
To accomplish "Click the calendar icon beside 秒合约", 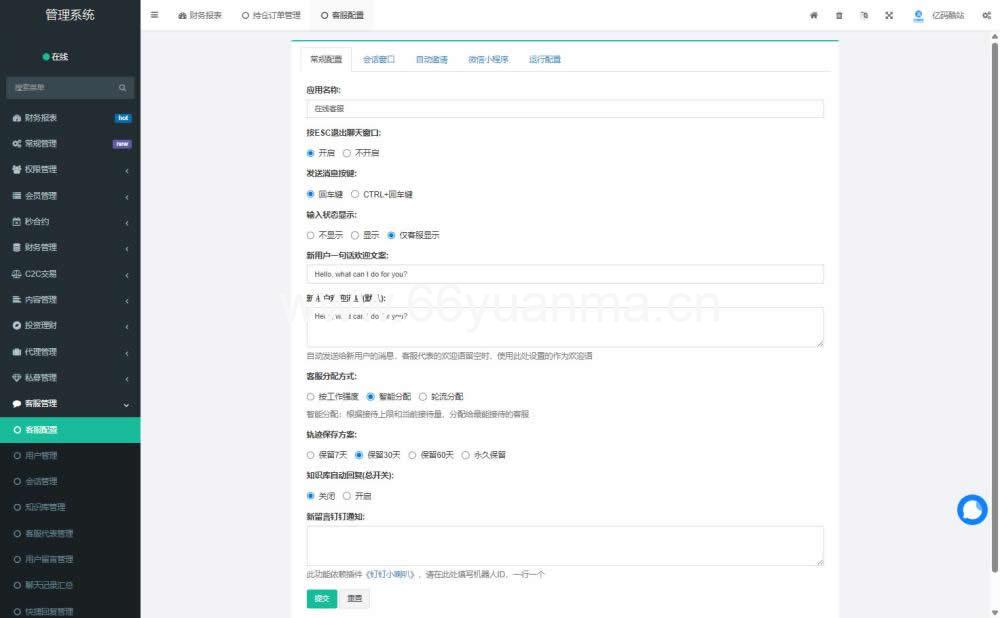I will pos(17,222).
